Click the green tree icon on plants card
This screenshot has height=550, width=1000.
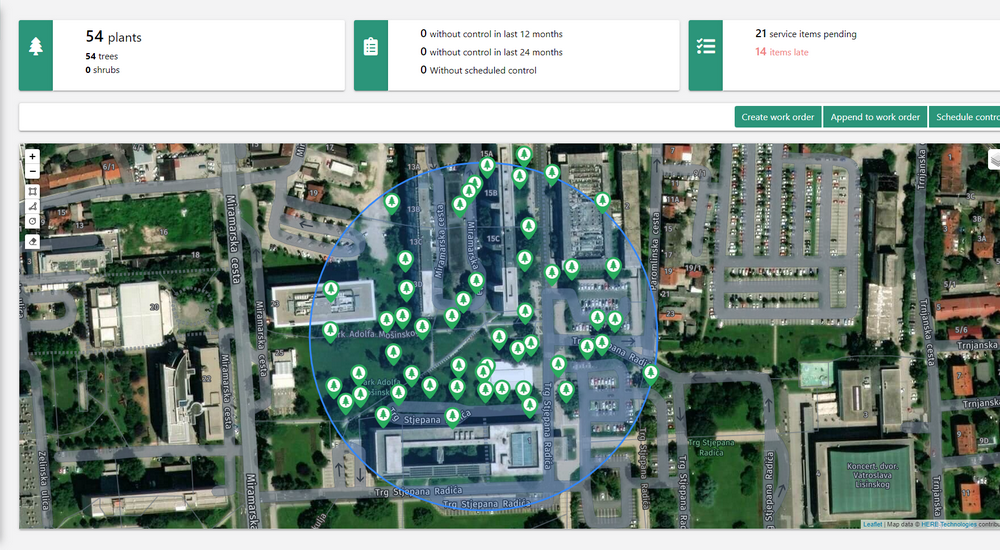coord(36,47)
